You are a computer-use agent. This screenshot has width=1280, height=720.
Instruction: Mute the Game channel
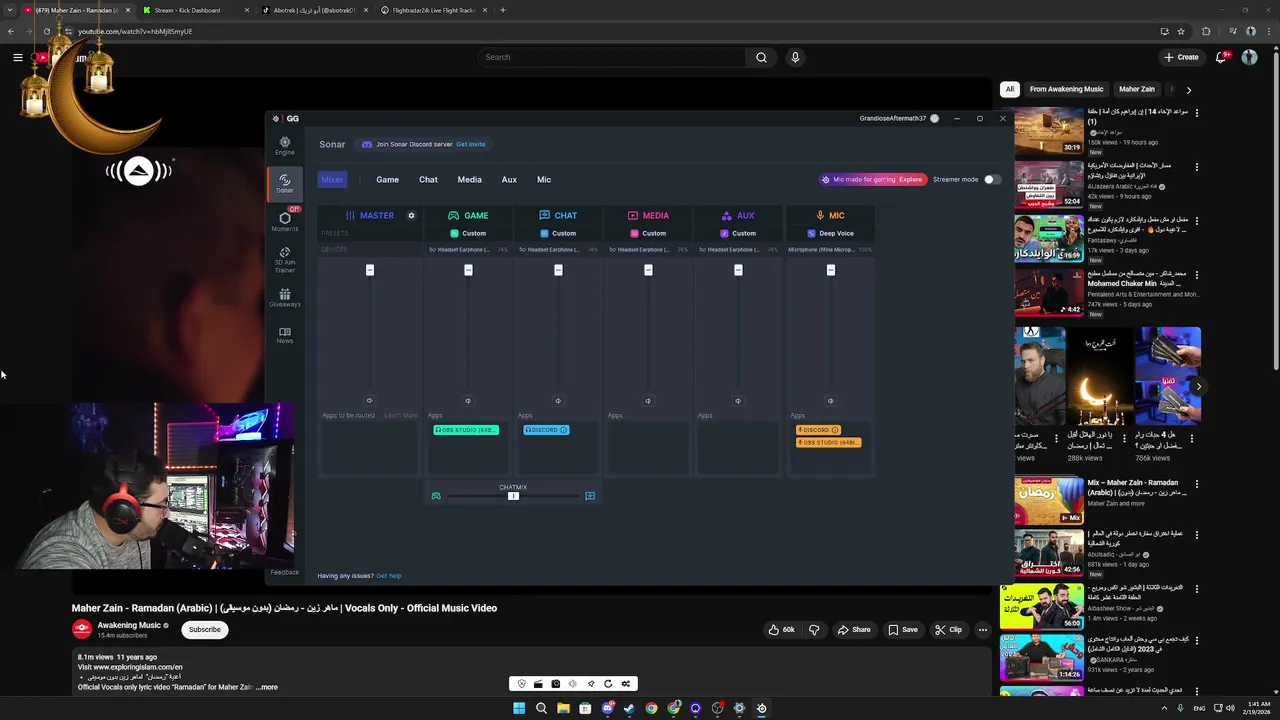click(x=468, y=401)
